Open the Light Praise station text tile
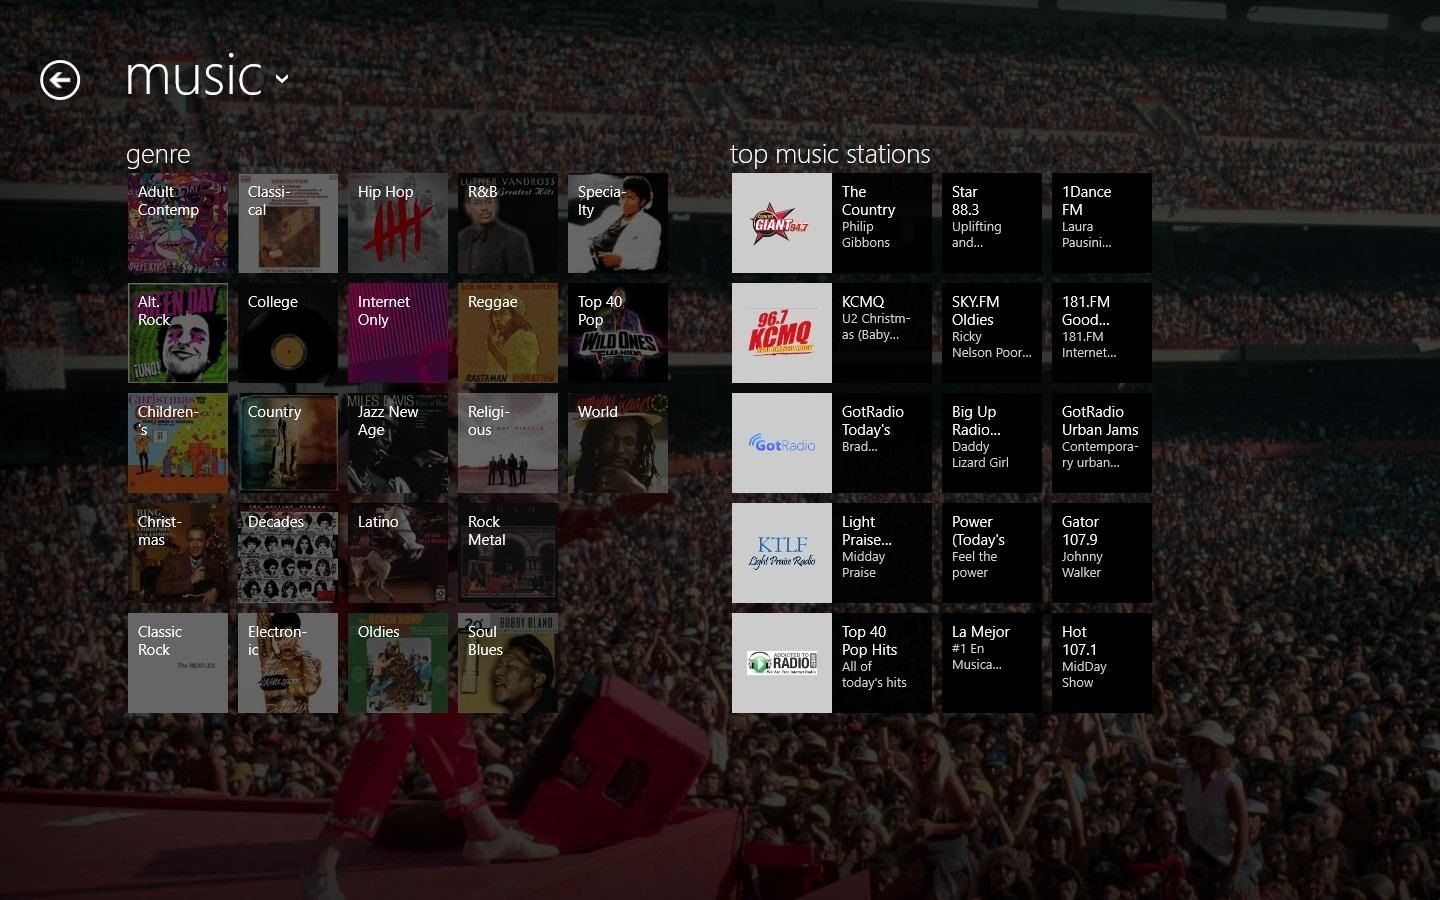Screen dimensions: 1440x900 [882, 553]
